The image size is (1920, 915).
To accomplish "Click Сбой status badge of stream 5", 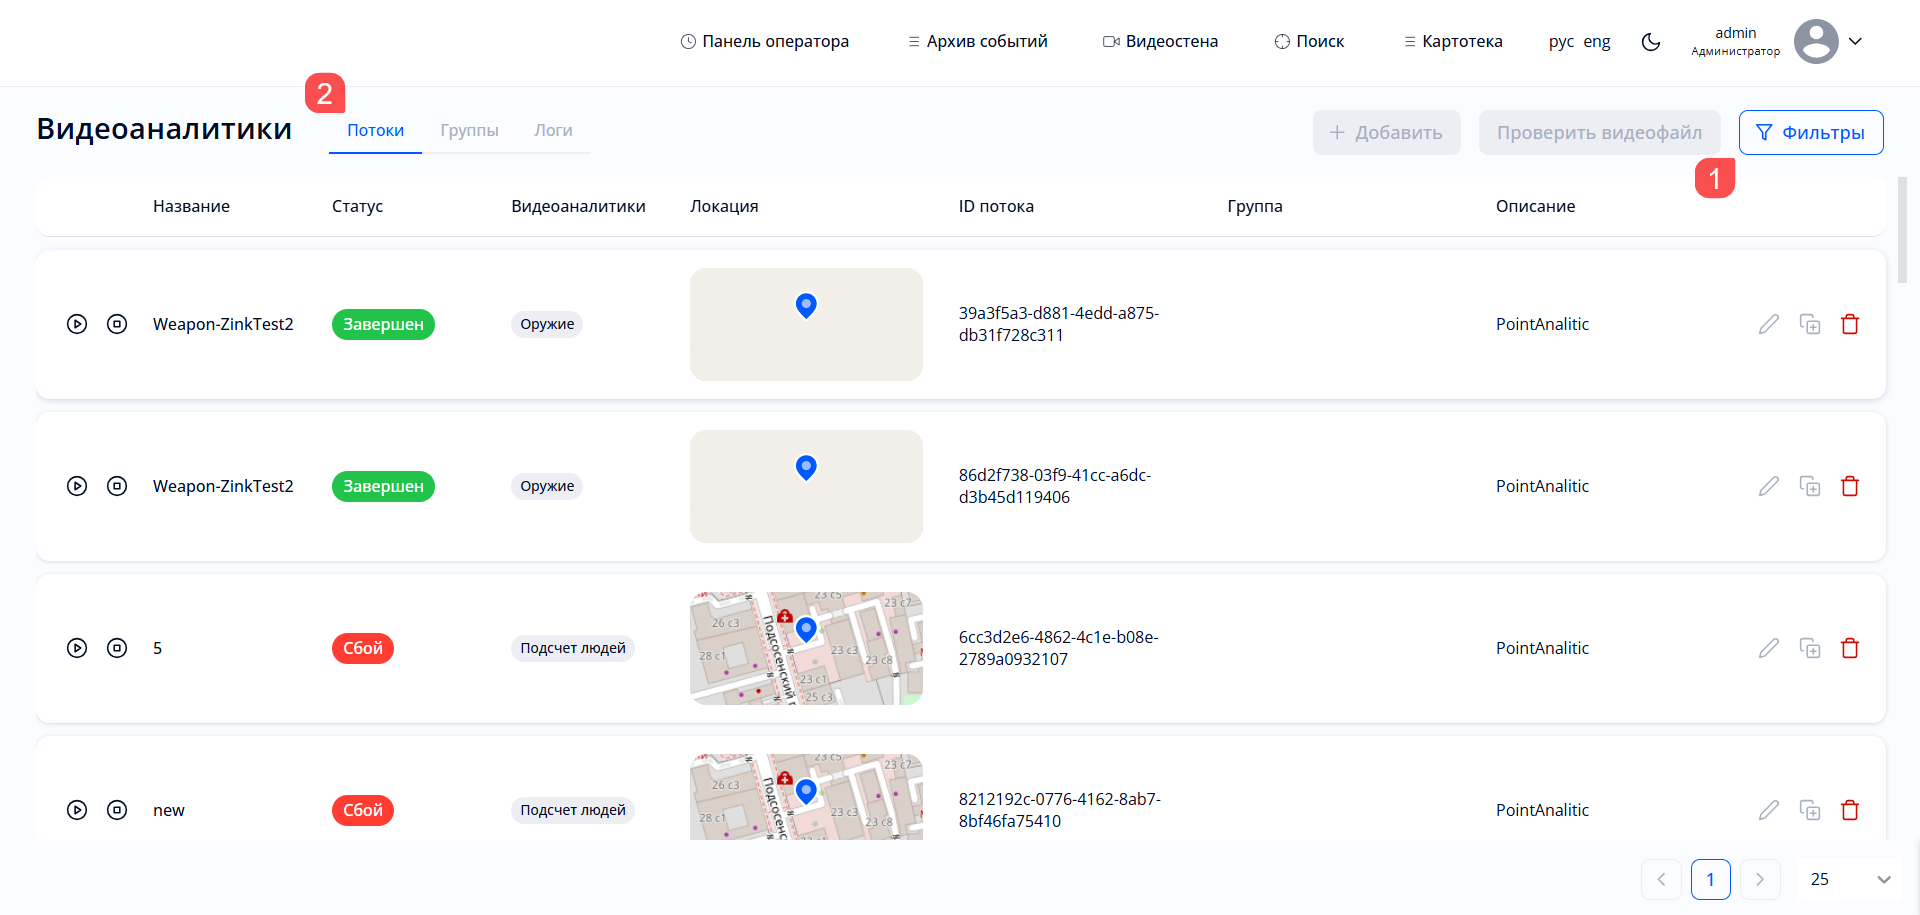I will [363, 648].
